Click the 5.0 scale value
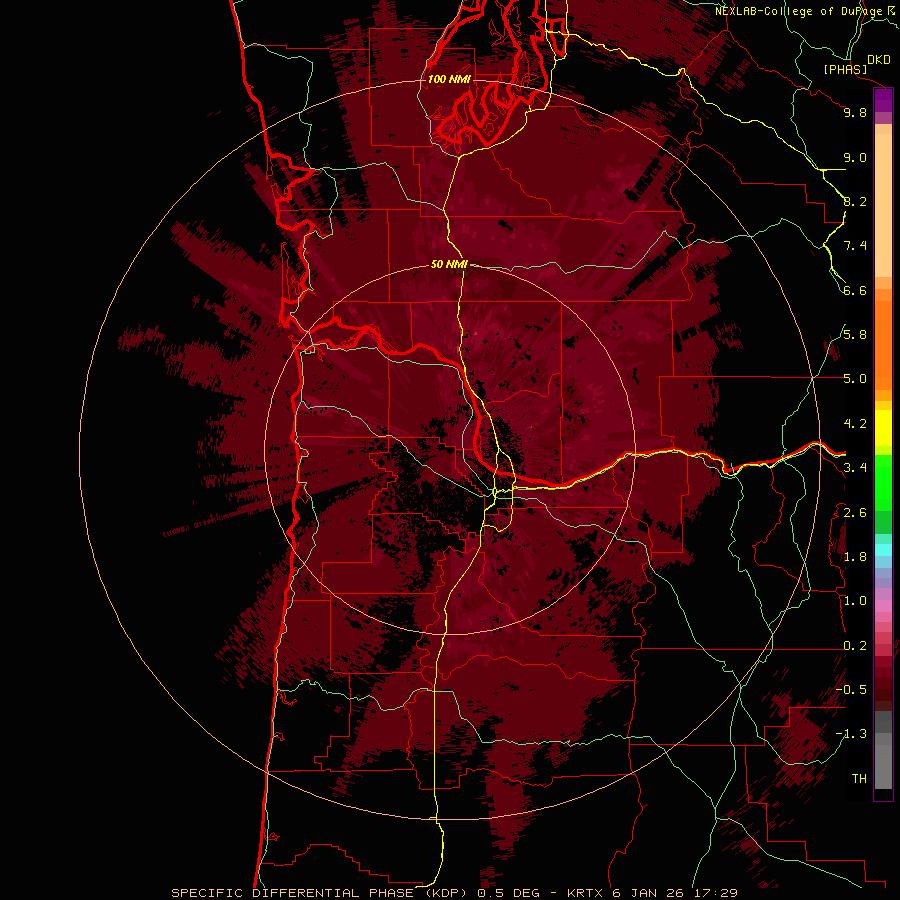 point(855,379)
